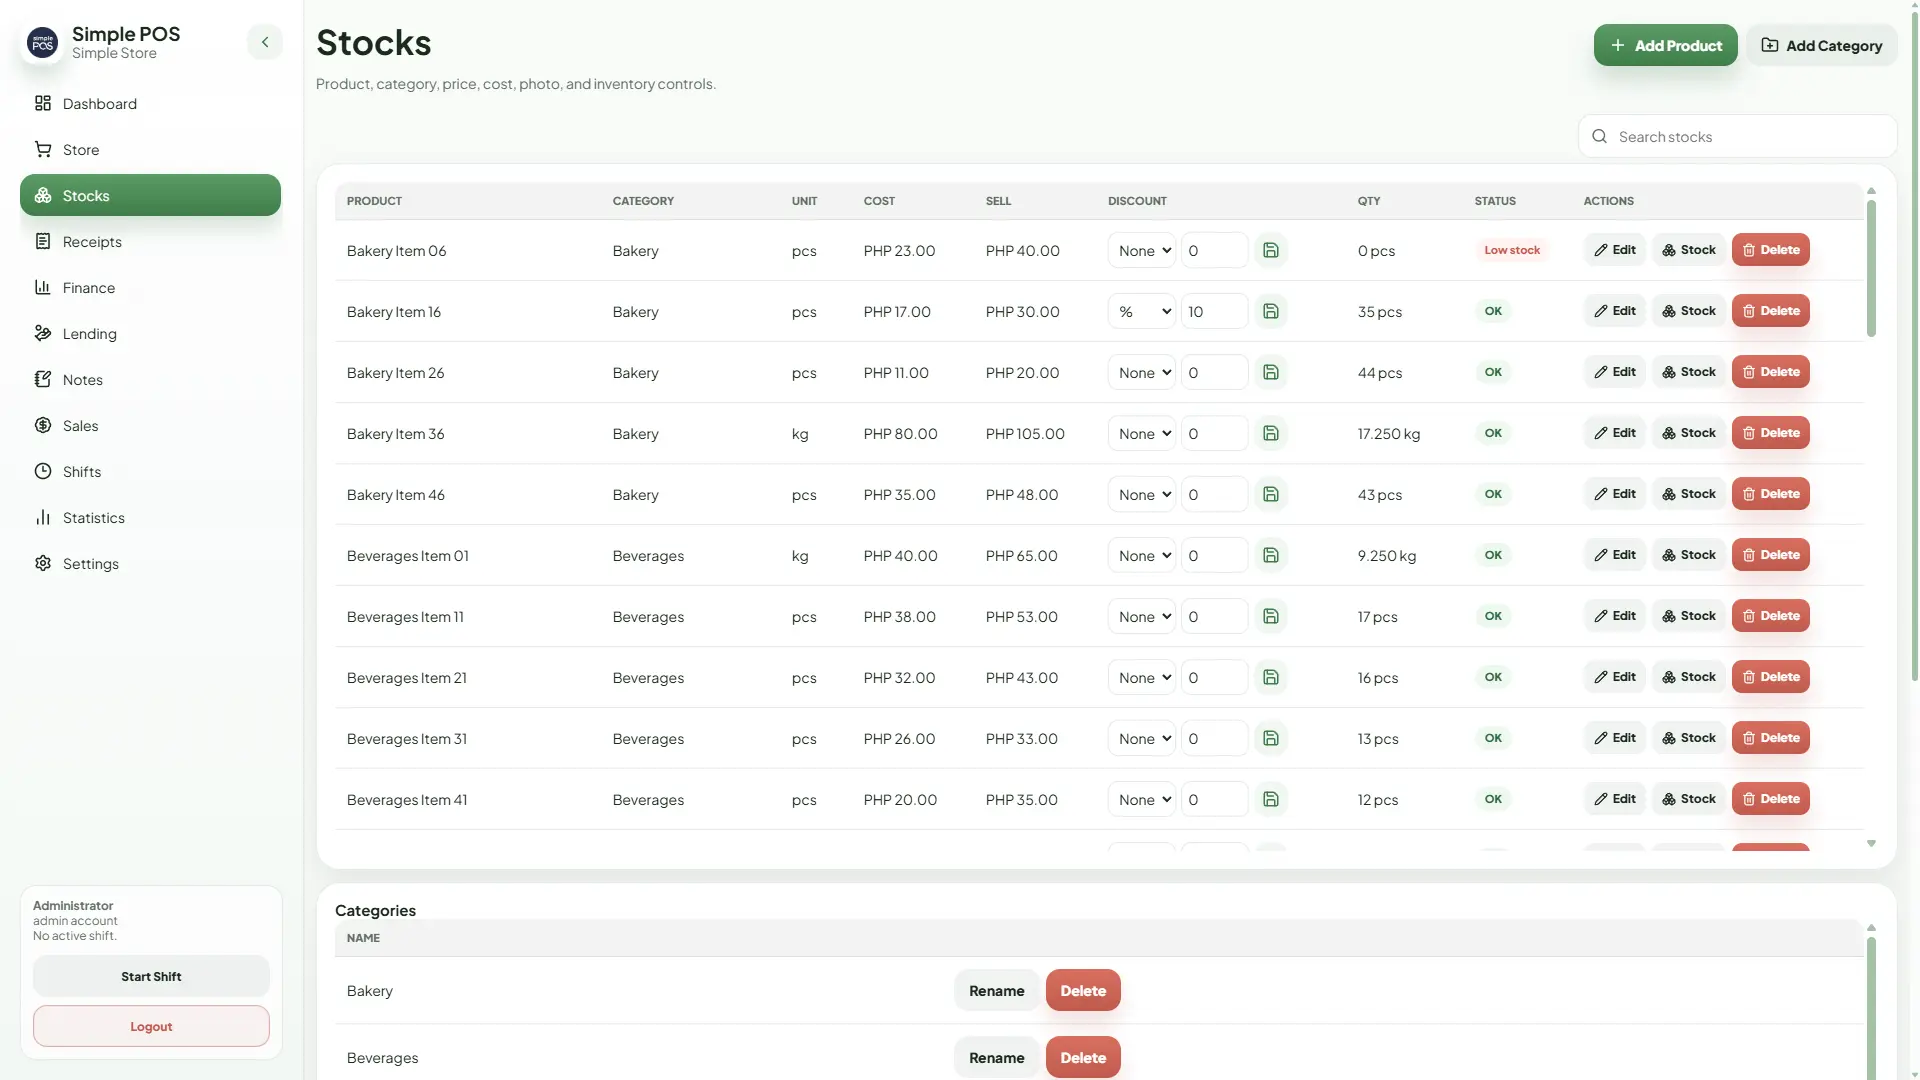Click the Stocks boxes icon in the sidebar
Image resolution: width=1920 pixels, height=1080 pixels.
pos(43,195)
